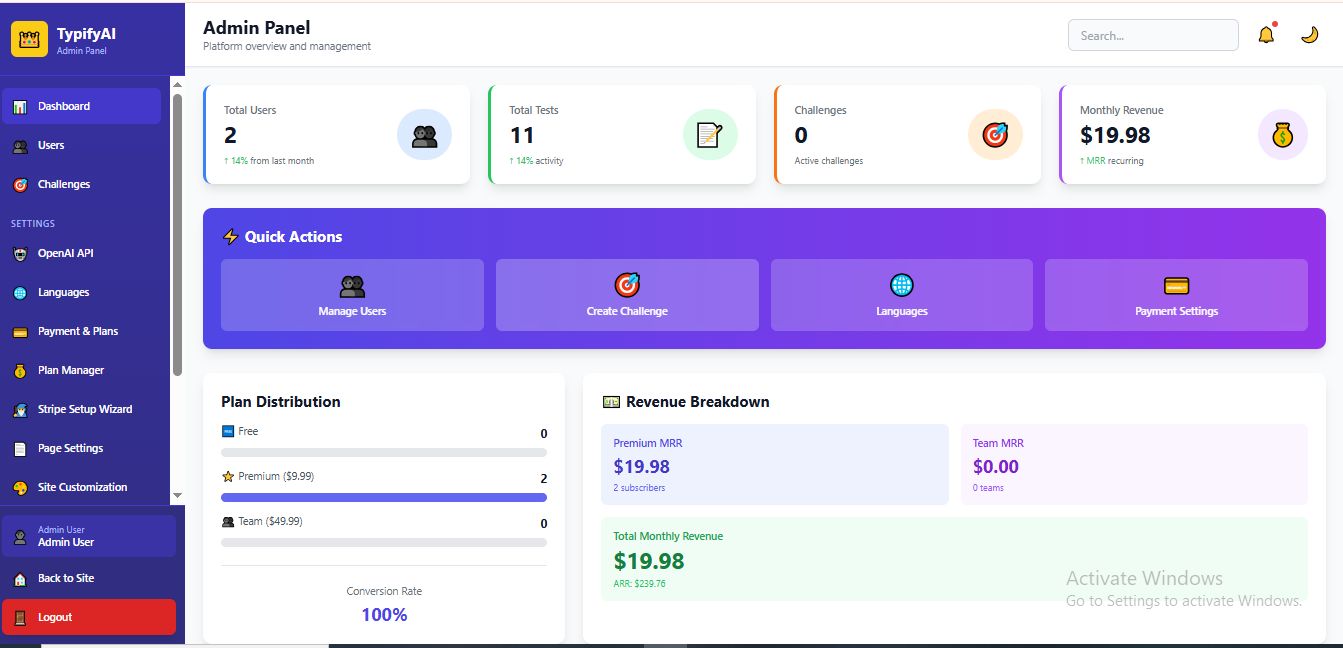This screenshot has width=1343, height=648.
Task: Click the Premium plan progress bar
Action: click(x=383, y=497)
